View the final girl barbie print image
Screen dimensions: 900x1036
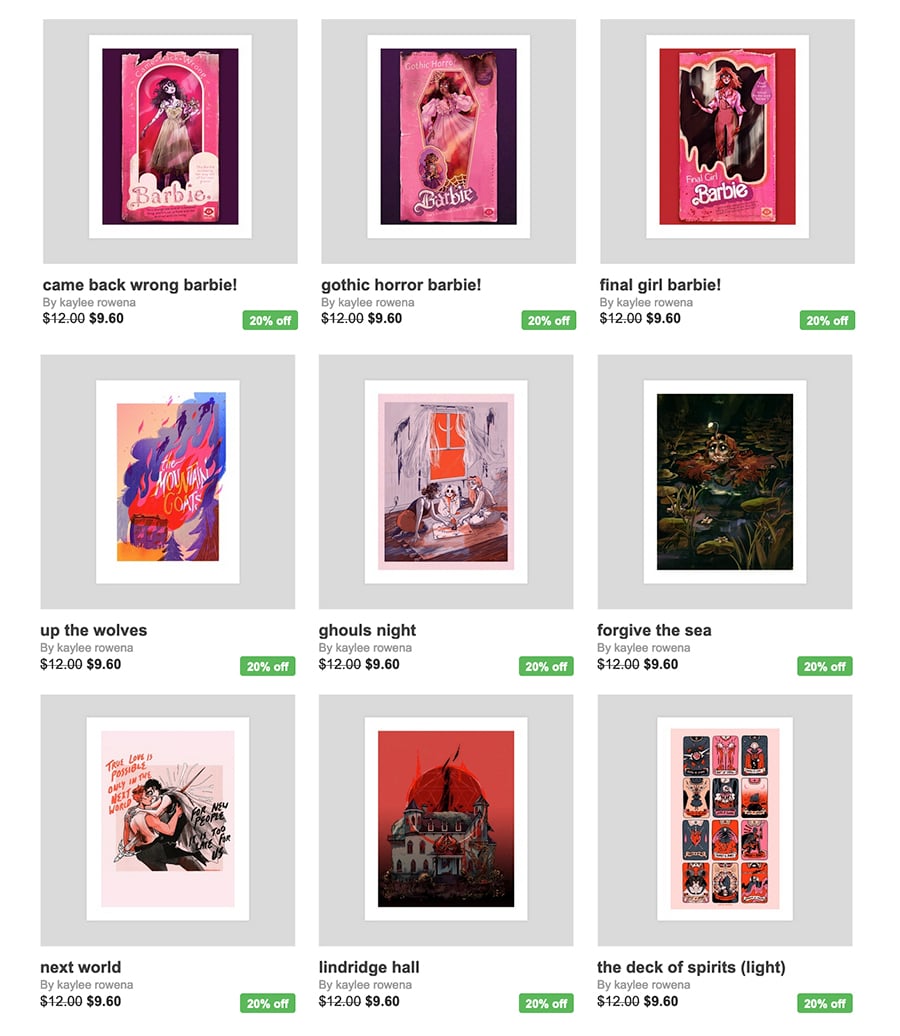point(727,141)
